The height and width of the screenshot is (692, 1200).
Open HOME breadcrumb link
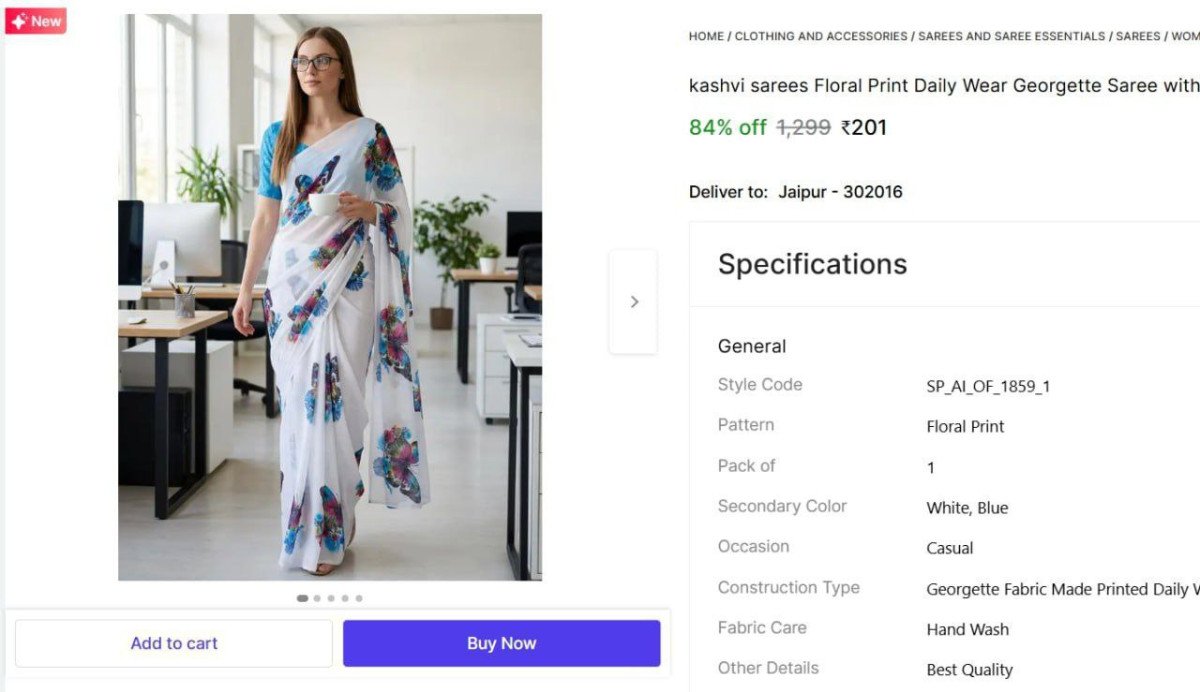pyautogui.click(x=706, y=36)
